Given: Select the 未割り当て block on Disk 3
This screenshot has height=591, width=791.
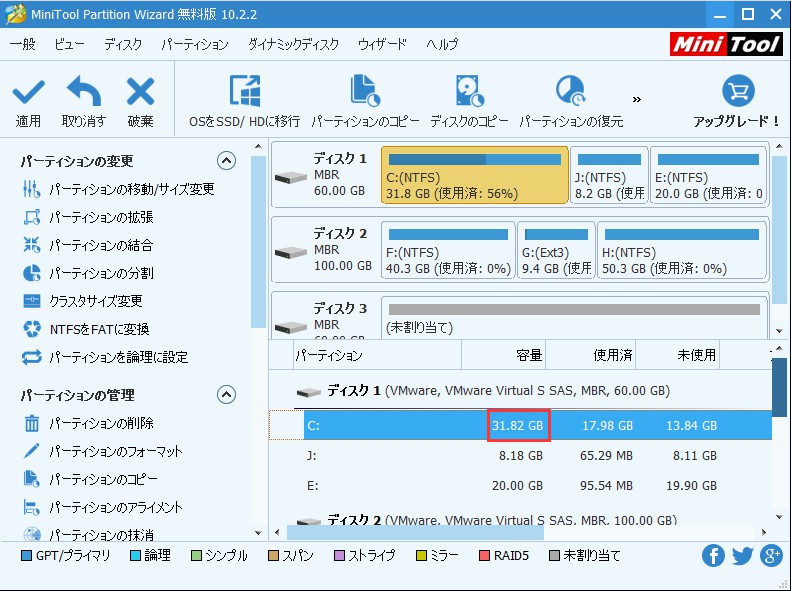Looking at the screenshot, I should [574, 318].
